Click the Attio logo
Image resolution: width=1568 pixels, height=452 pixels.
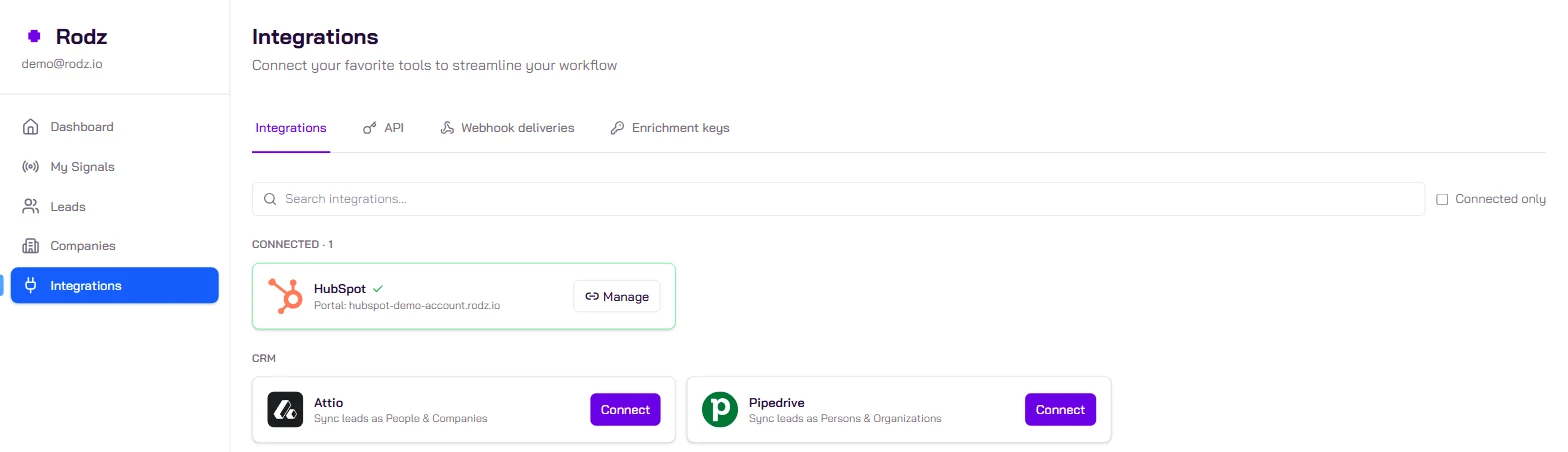click(x=285, y=410)
